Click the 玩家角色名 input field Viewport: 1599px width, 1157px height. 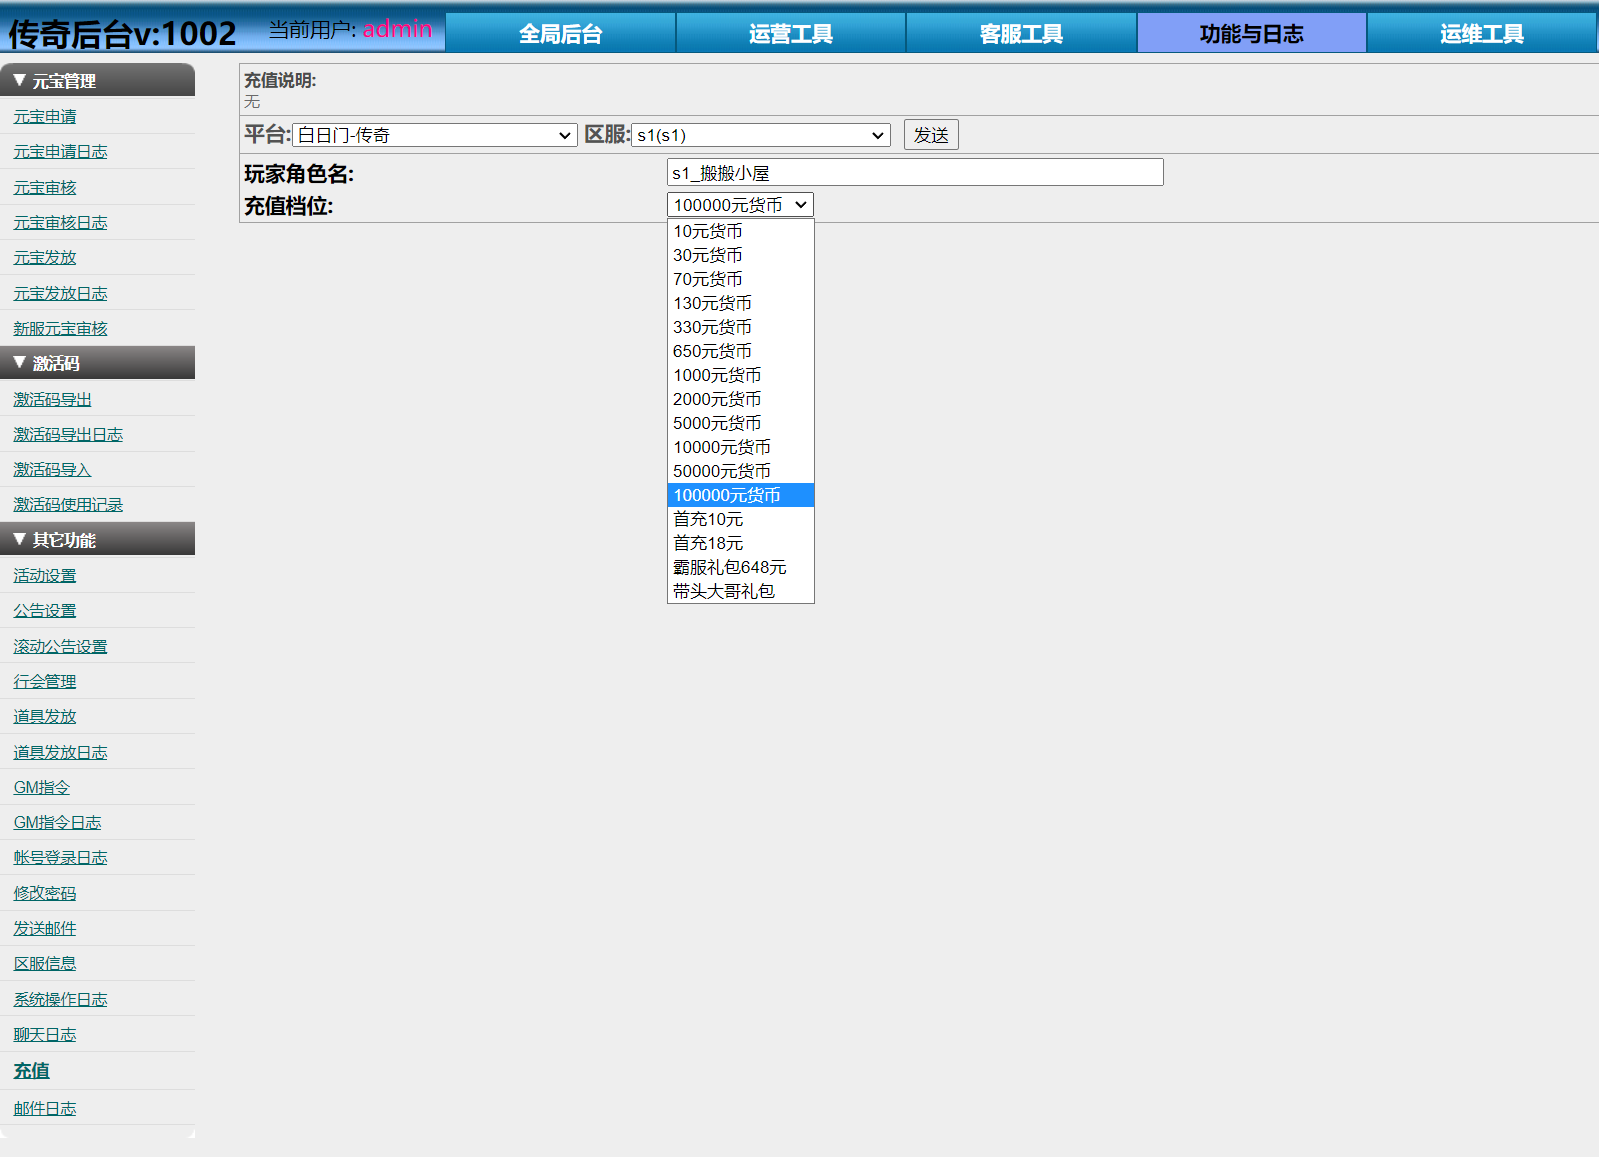[914, 173]
